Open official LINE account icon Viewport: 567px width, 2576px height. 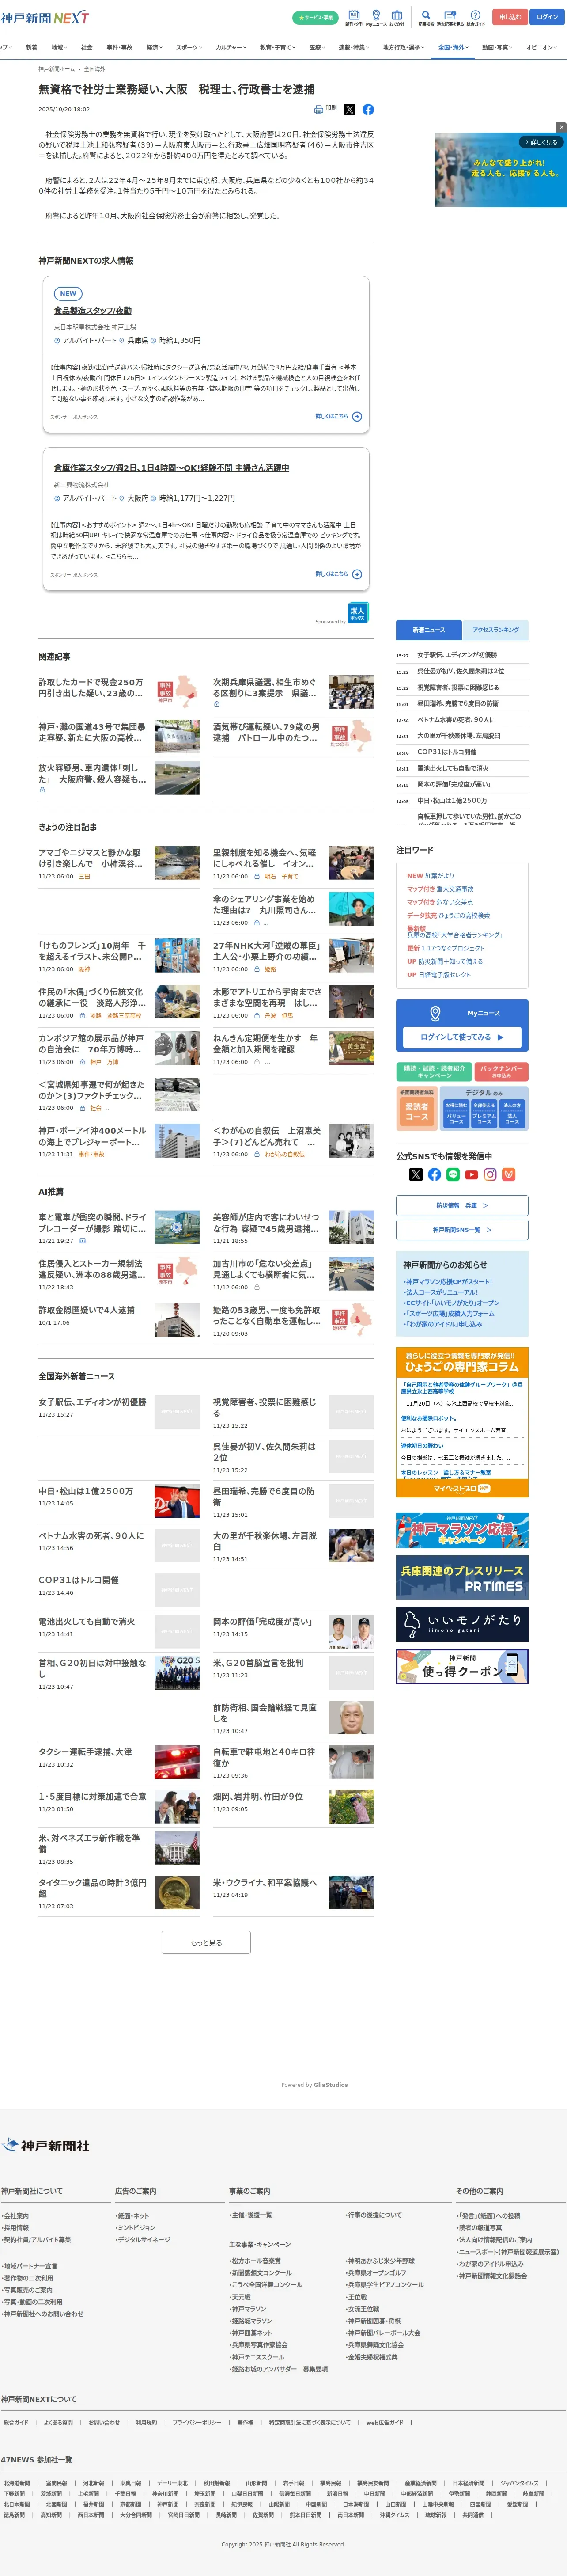[x=453, y=1174]
